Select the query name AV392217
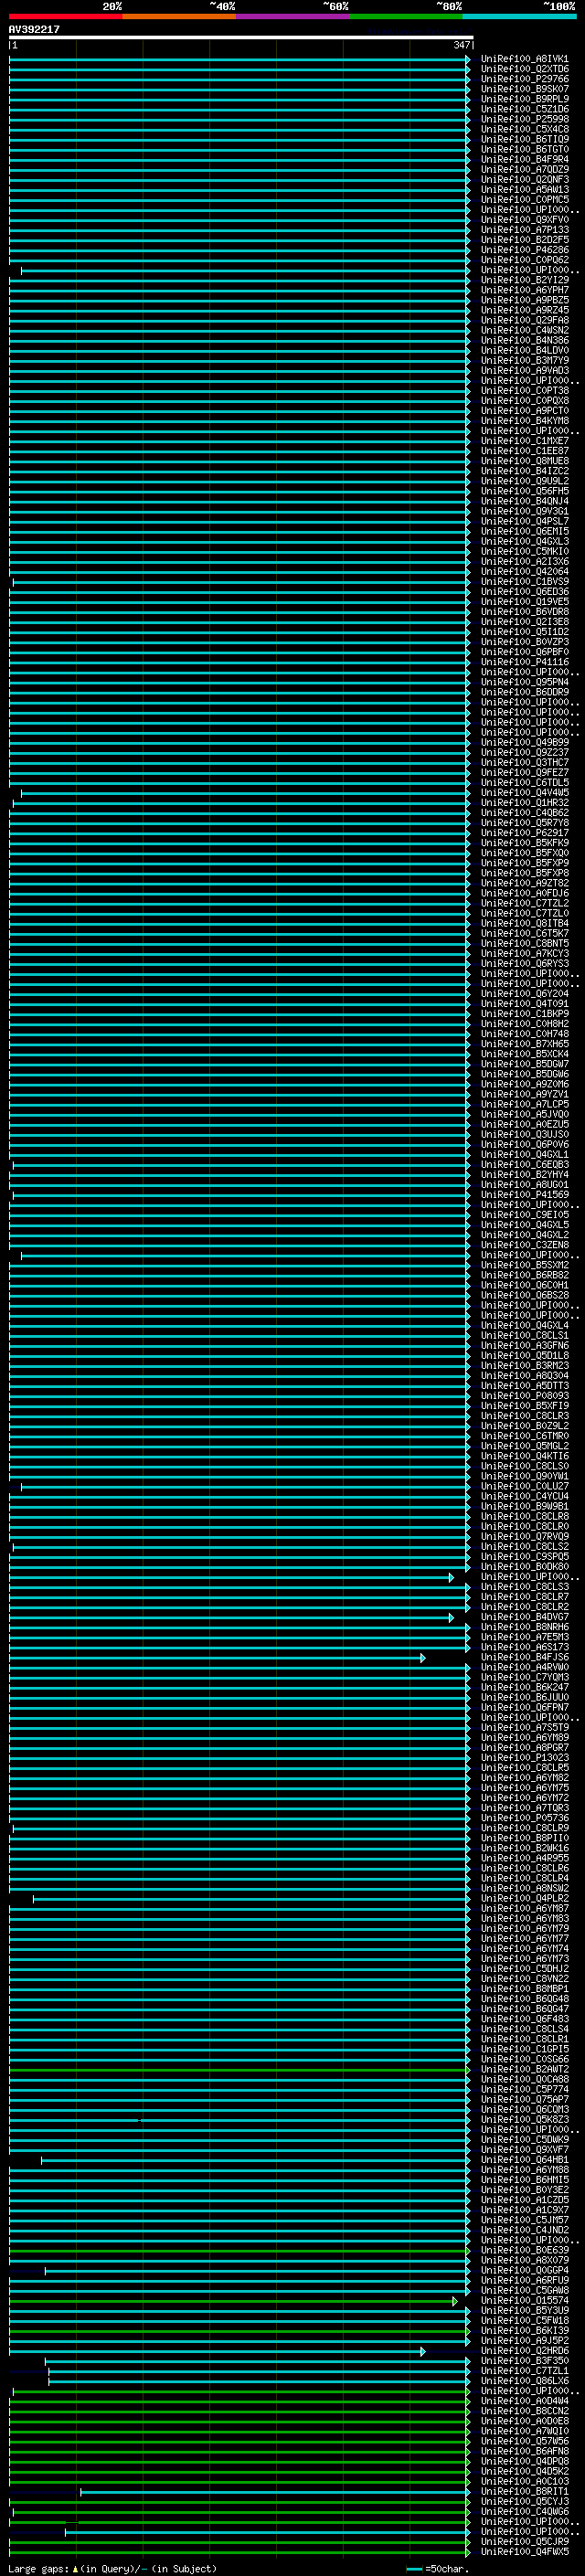 (34, 30)
